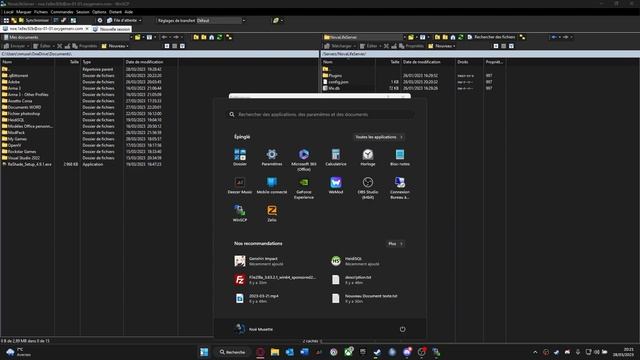Image resolution: width=640 pixels, height=360 pixels.
Task: Click Synchroniser in WinSCP toolbar
Action: click(x=33, y=20)
